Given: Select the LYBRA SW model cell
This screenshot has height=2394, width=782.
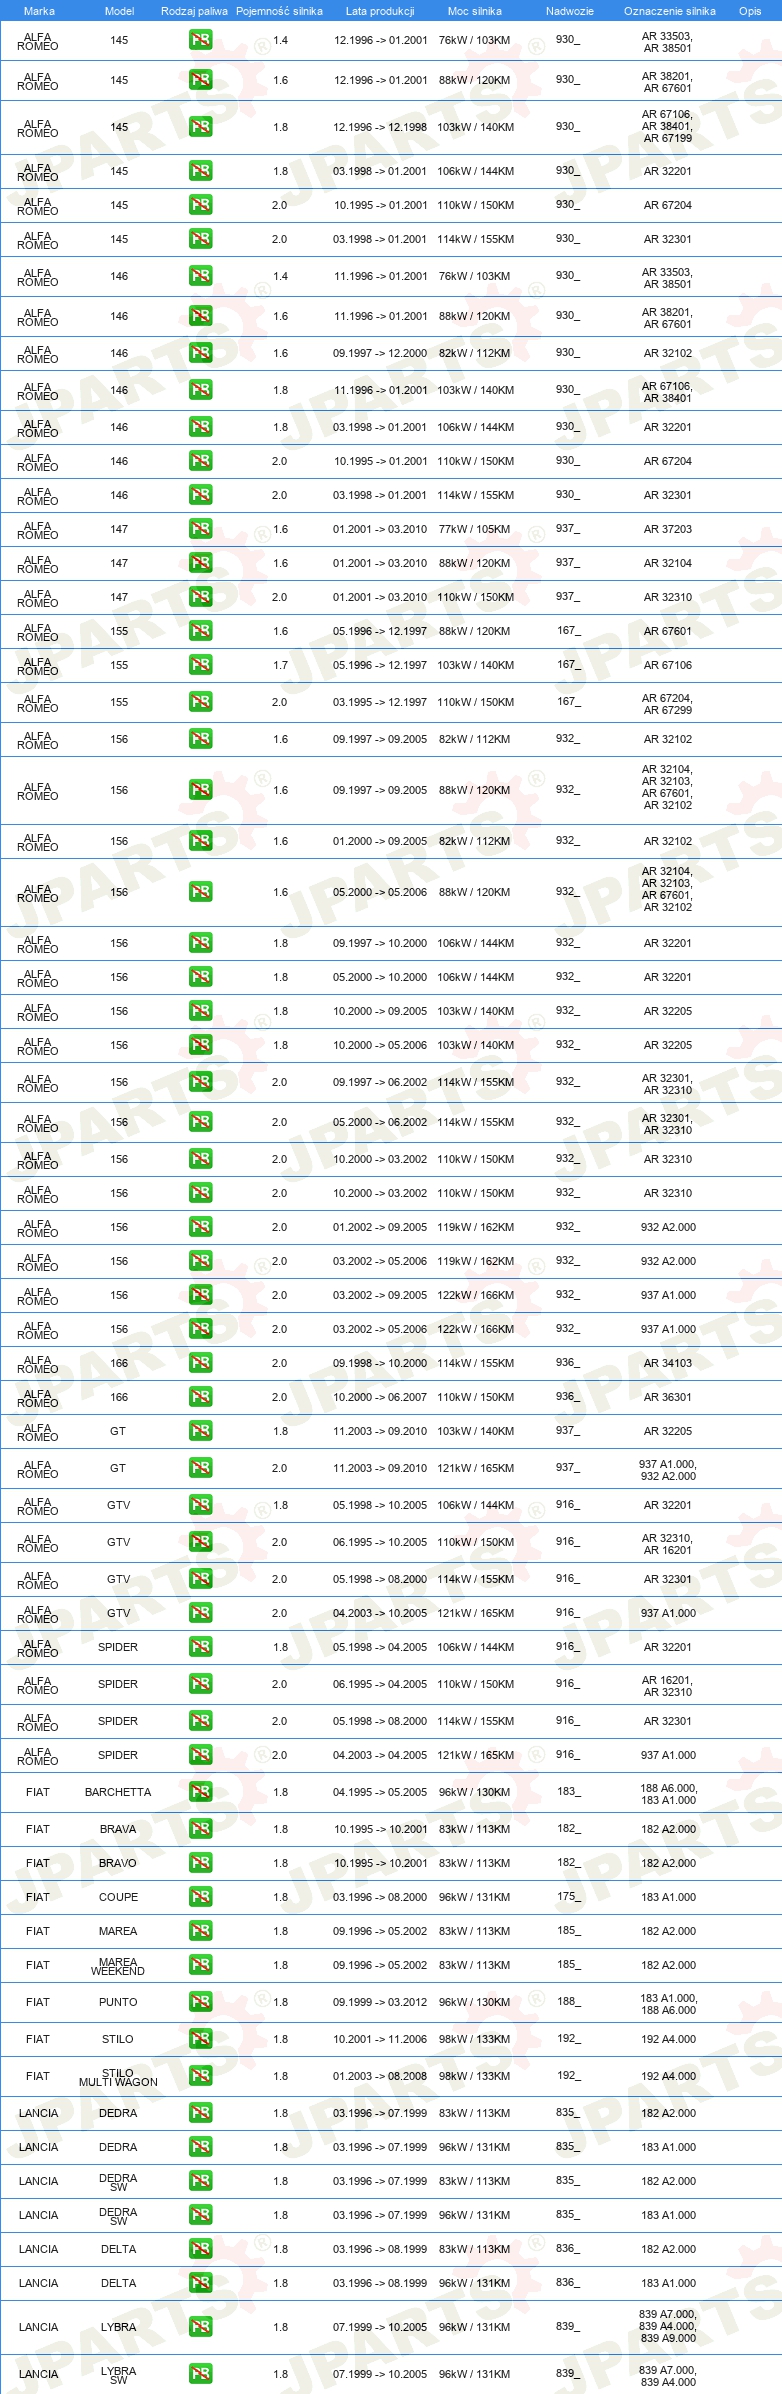Looking at the screenshot, I should click(118, 2375).
